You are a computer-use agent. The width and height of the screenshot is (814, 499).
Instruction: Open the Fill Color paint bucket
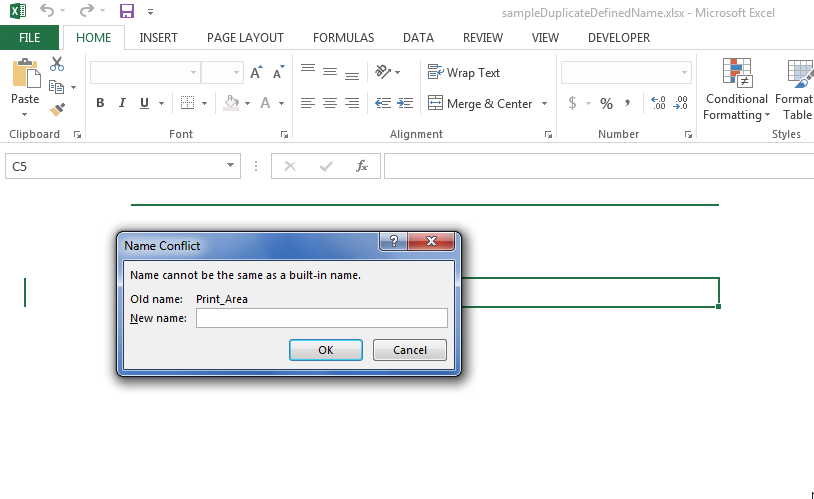click(232, 103)
